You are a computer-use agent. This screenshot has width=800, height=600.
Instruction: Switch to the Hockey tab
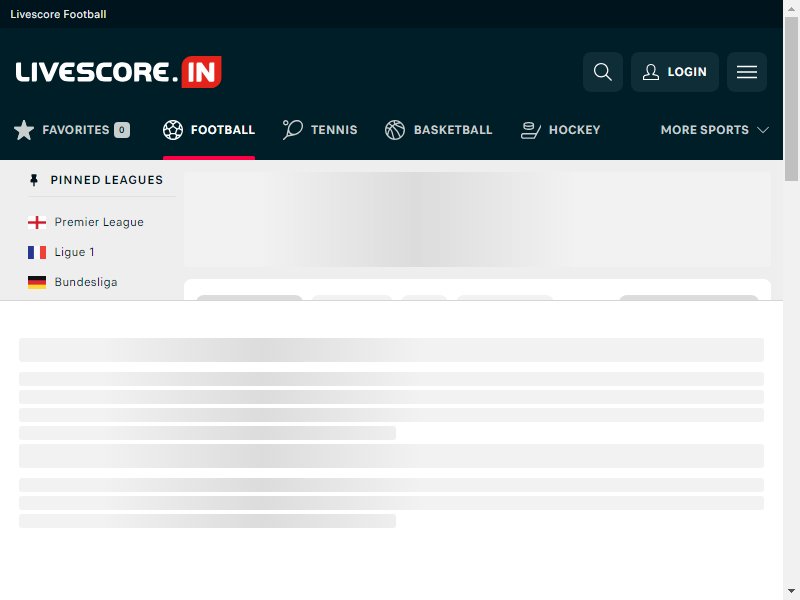point(560,130)
